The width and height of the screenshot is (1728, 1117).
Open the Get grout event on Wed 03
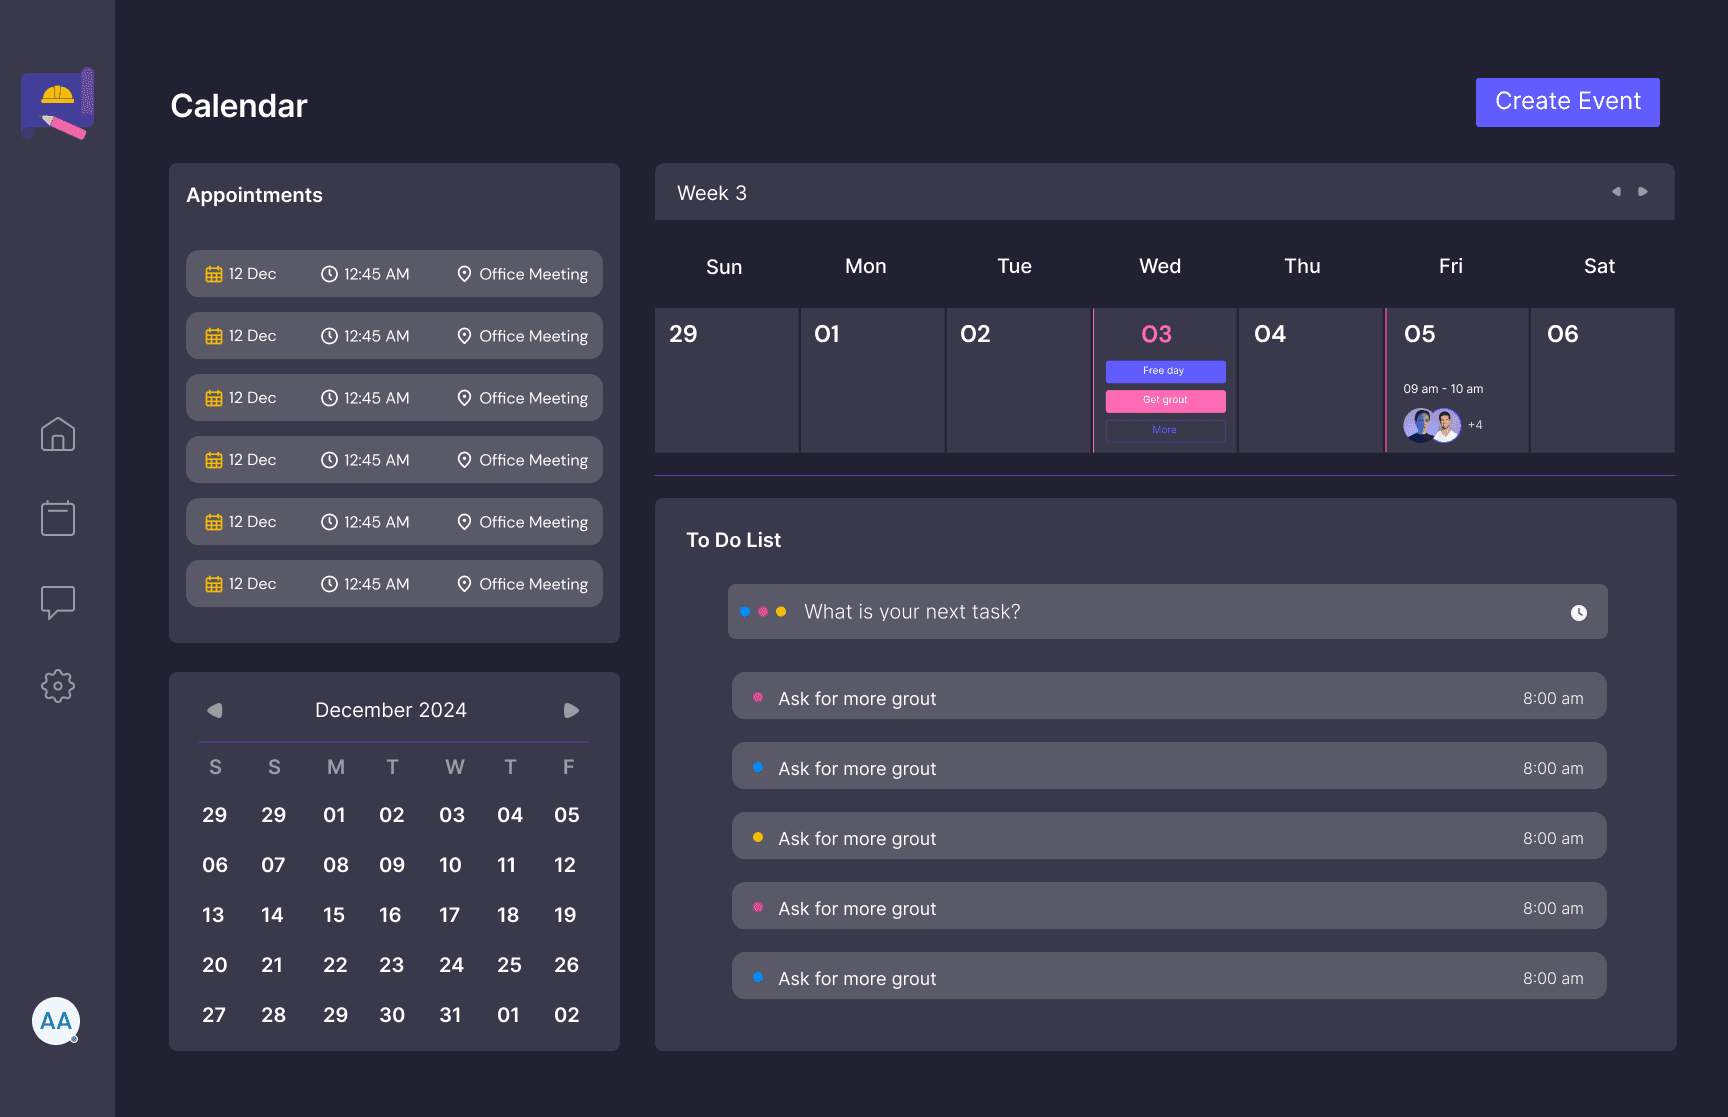[1165, 400]
